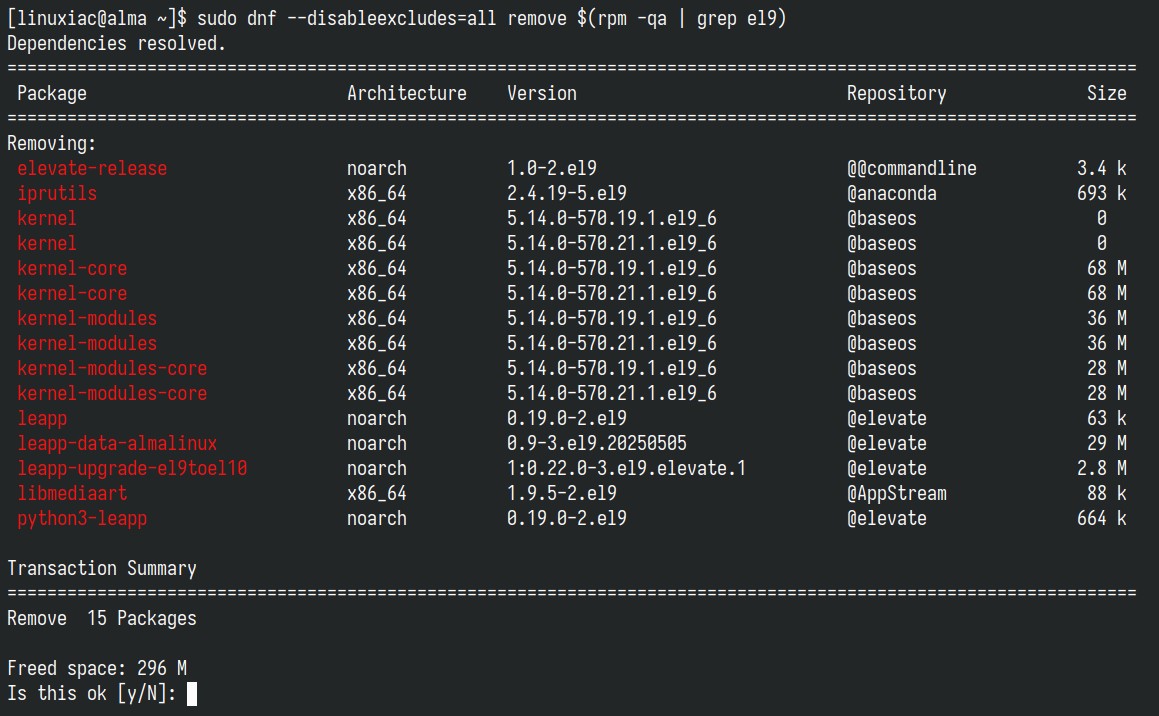Click the @@commandline repository text
The height and width of the screenshot is (716, 1159).
911,168
